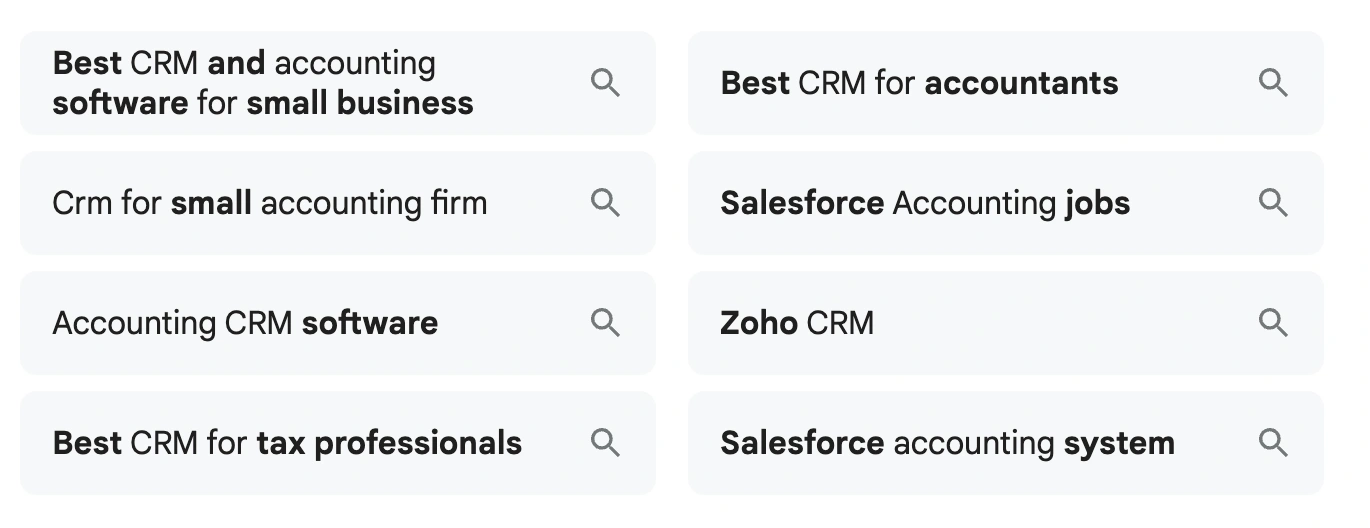Open 'Best CRM and accounting software for small business' suggestion
Screen dimensions: 1370x528
263,83
